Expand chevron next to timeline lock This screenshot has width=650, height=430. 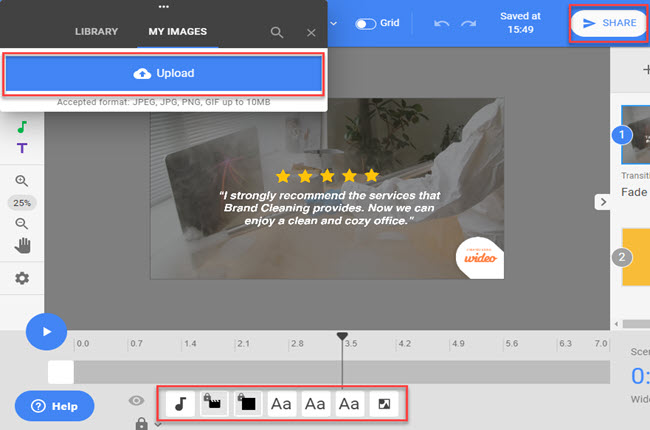(158, 425)
